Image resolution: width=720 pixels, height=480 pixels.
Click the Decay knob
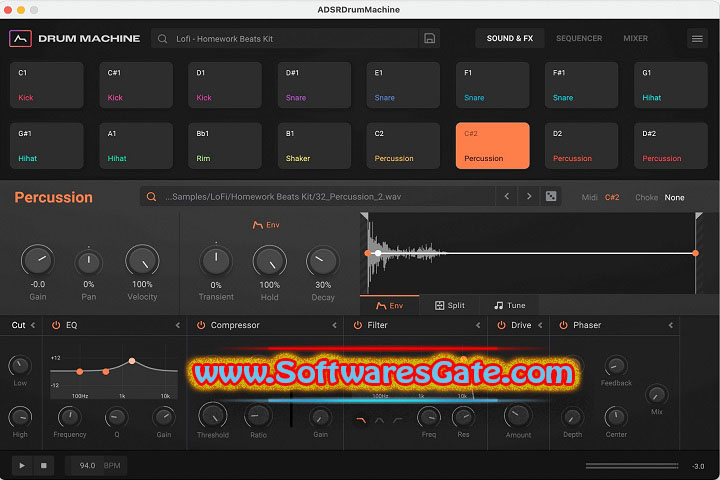(x=323, y=261)
